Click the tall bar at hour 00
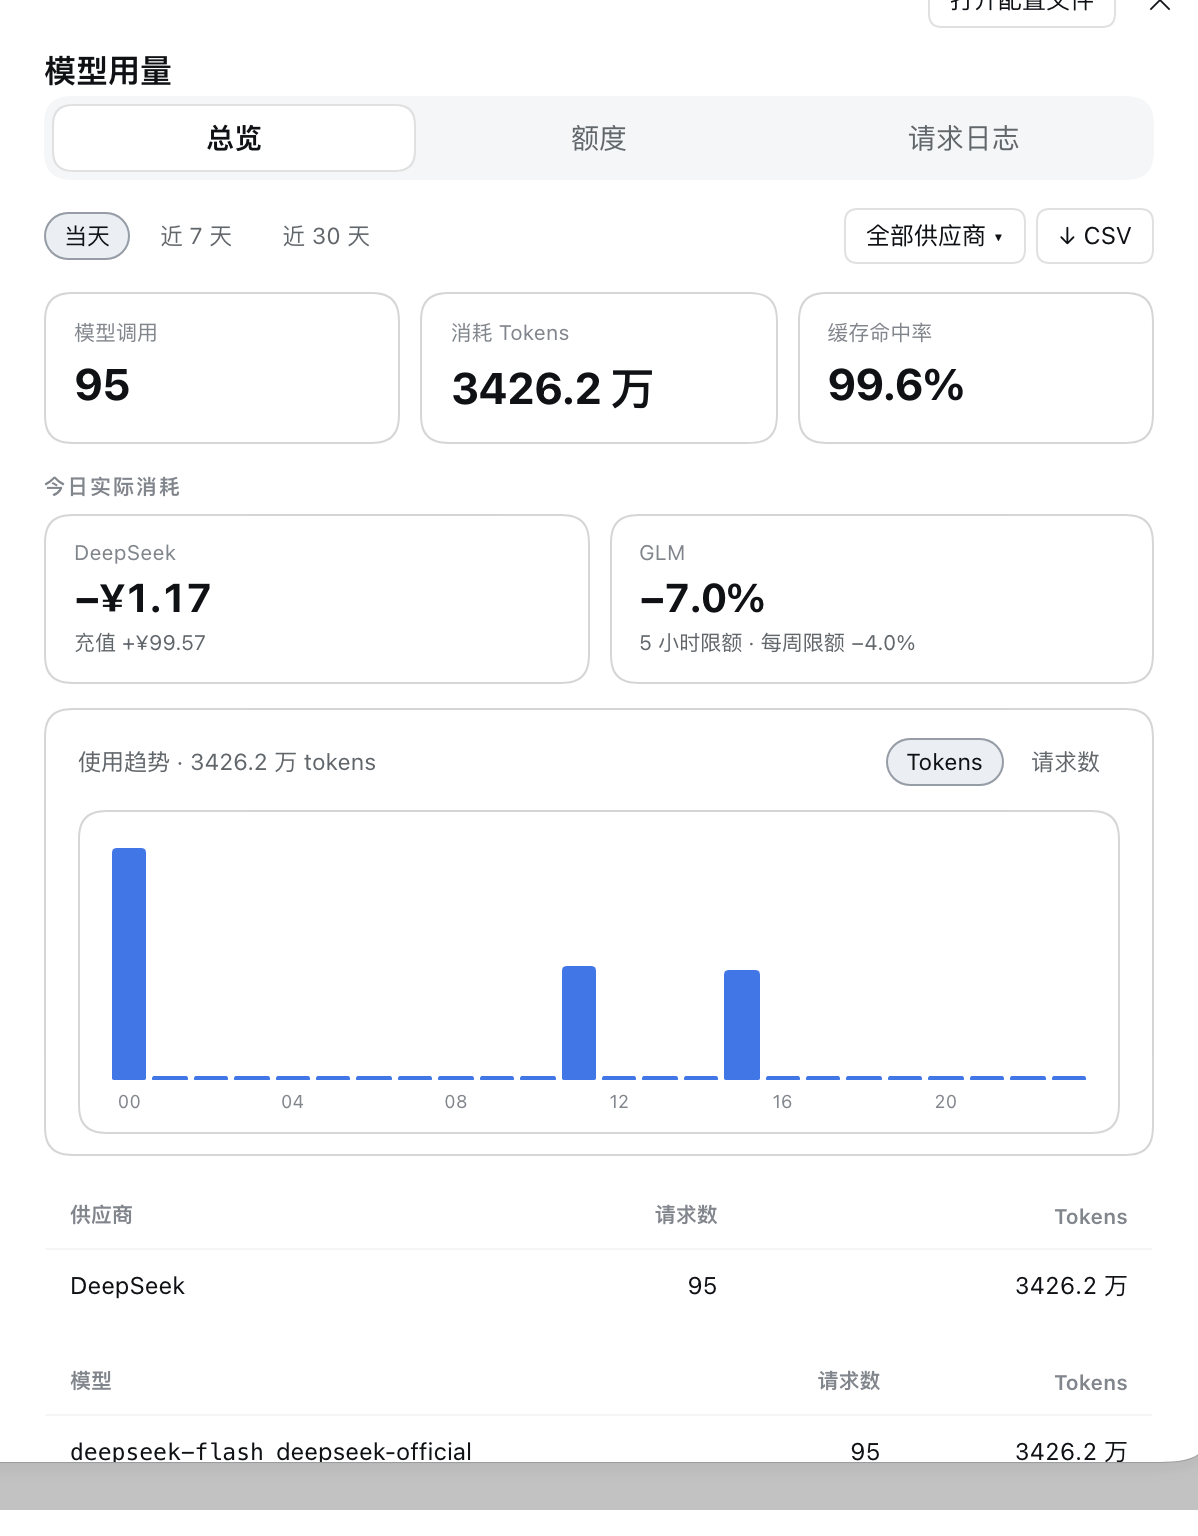Viewport: 1198px width, 1536px height. pyautogui.click(x=129, y=964)
